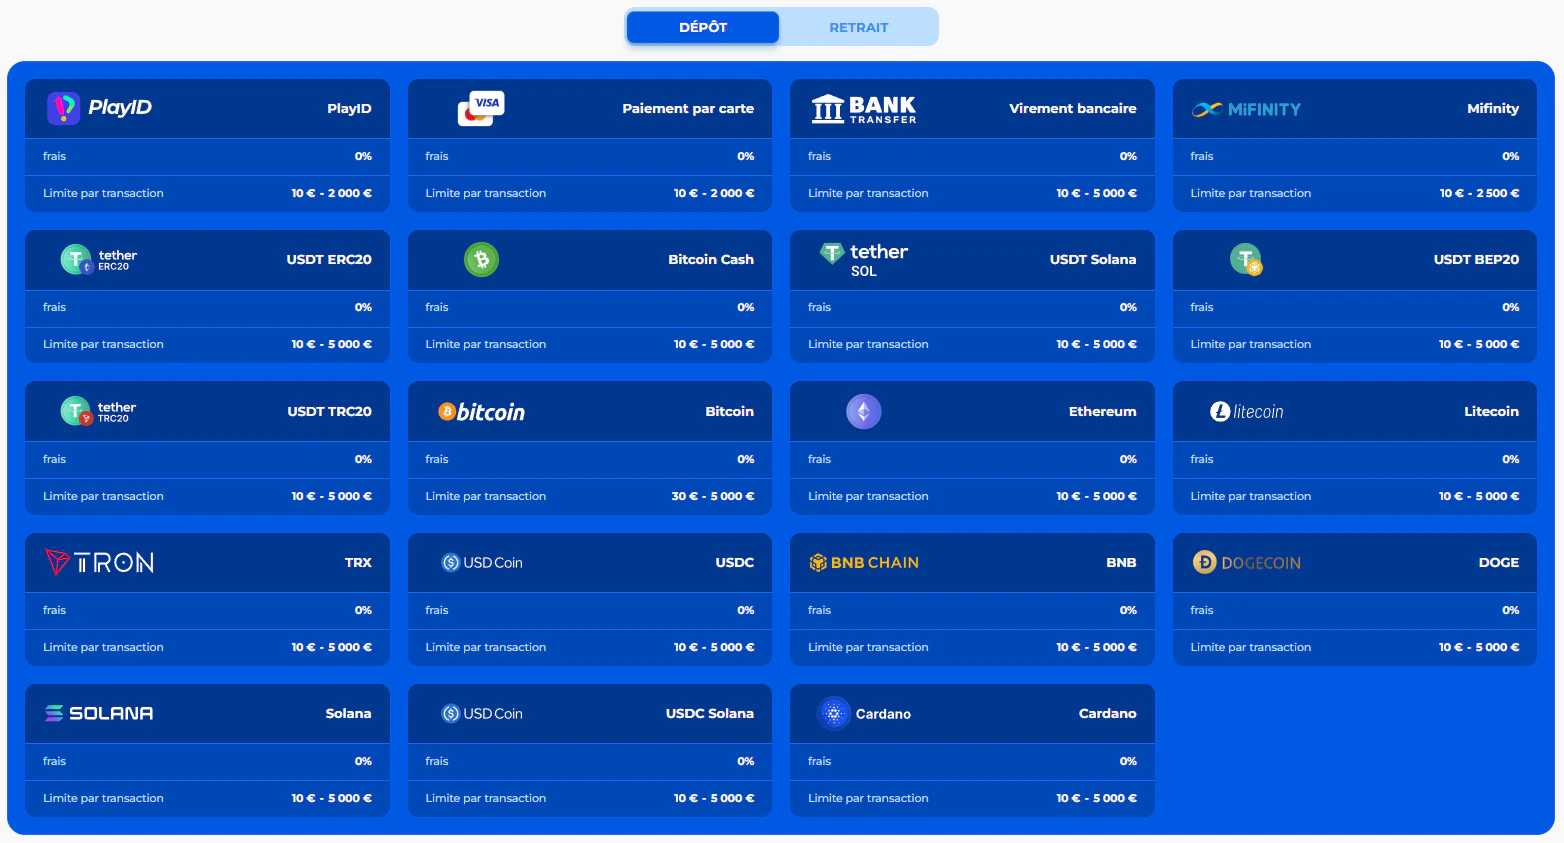Switch to the DÉPÔT tab

[702, 27]
